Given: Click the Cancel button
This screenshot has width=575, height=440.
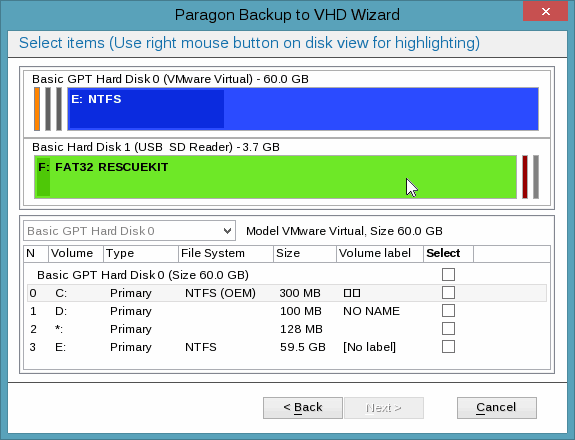Looking at the screenshot, I should coord(497,408).
